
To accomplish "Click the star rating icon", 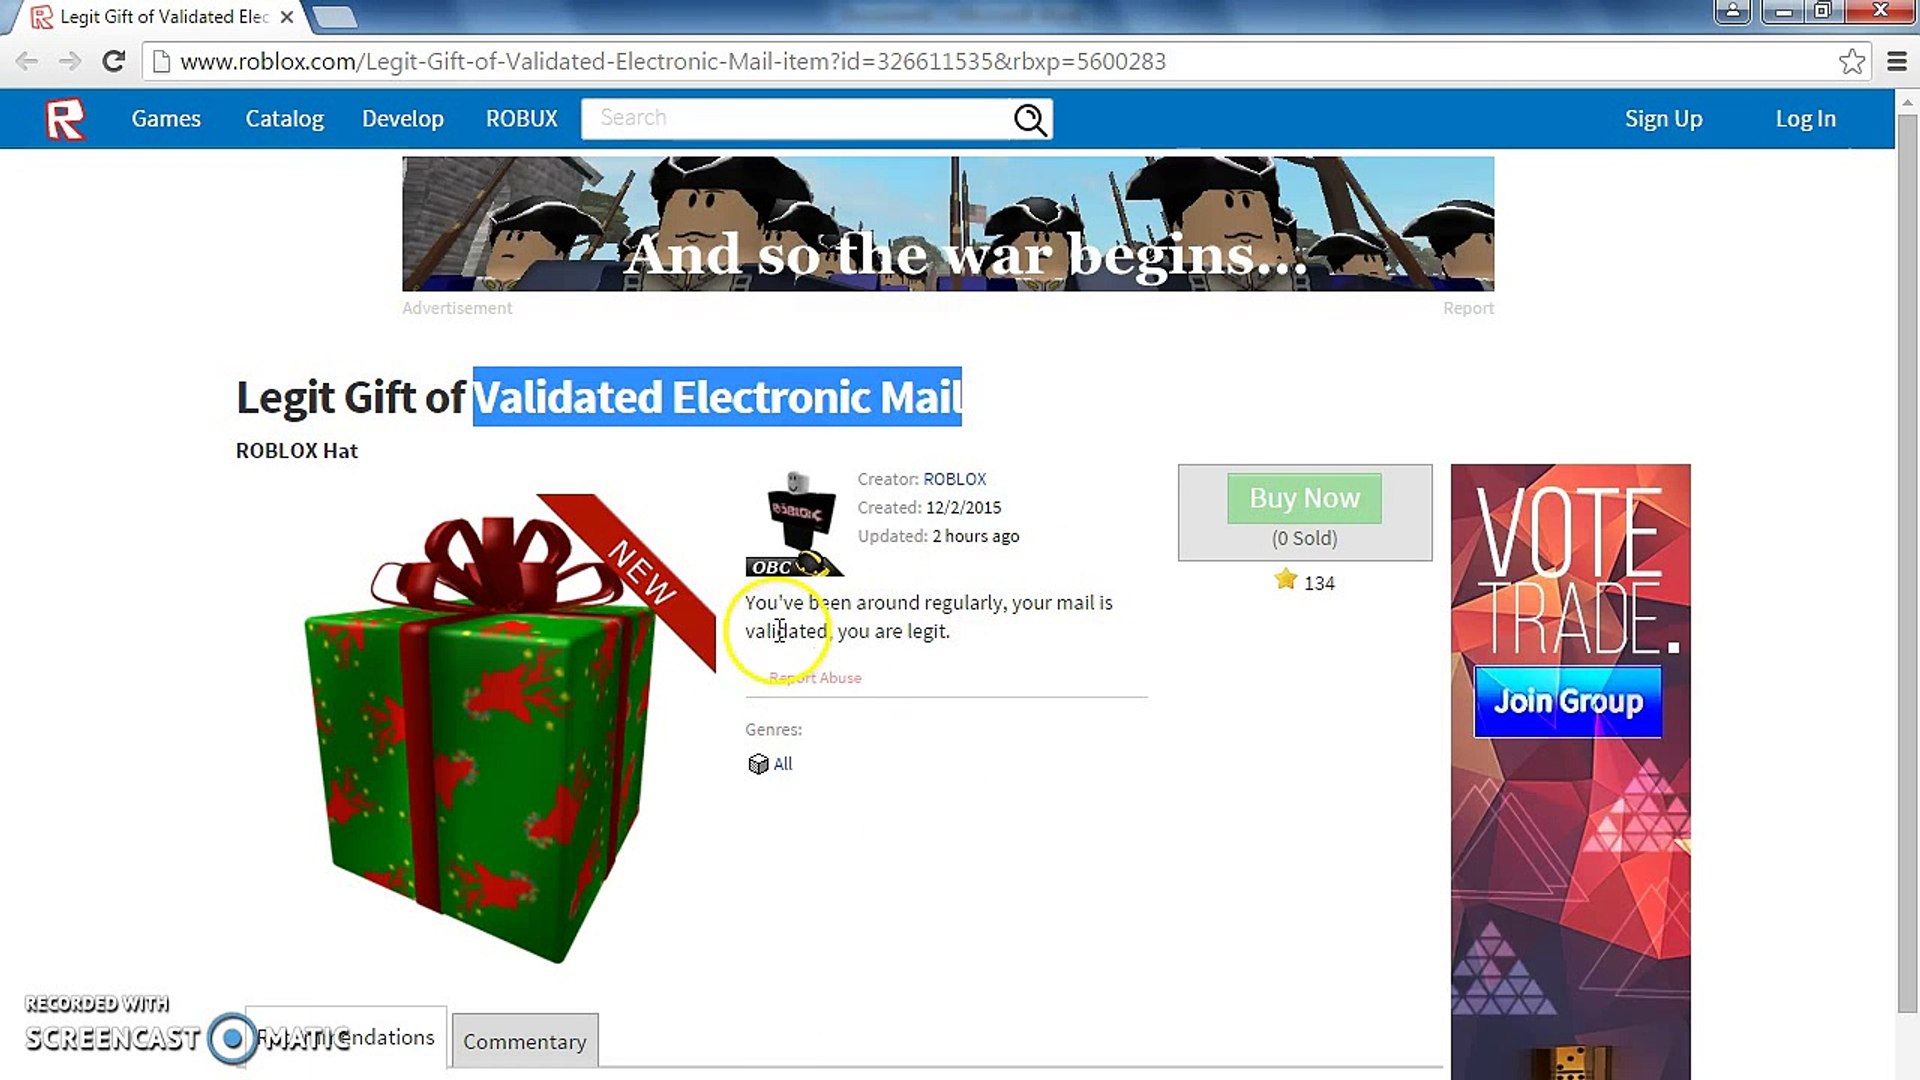I will [1286, 580].
